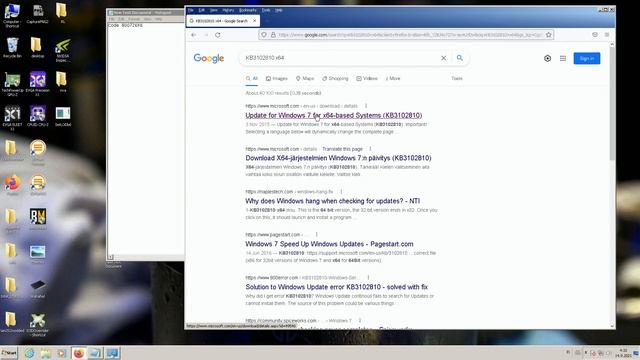Screen dimensions: 640x360
Task: Open the three-dot menu beside Translate this page
Action: 370,149
